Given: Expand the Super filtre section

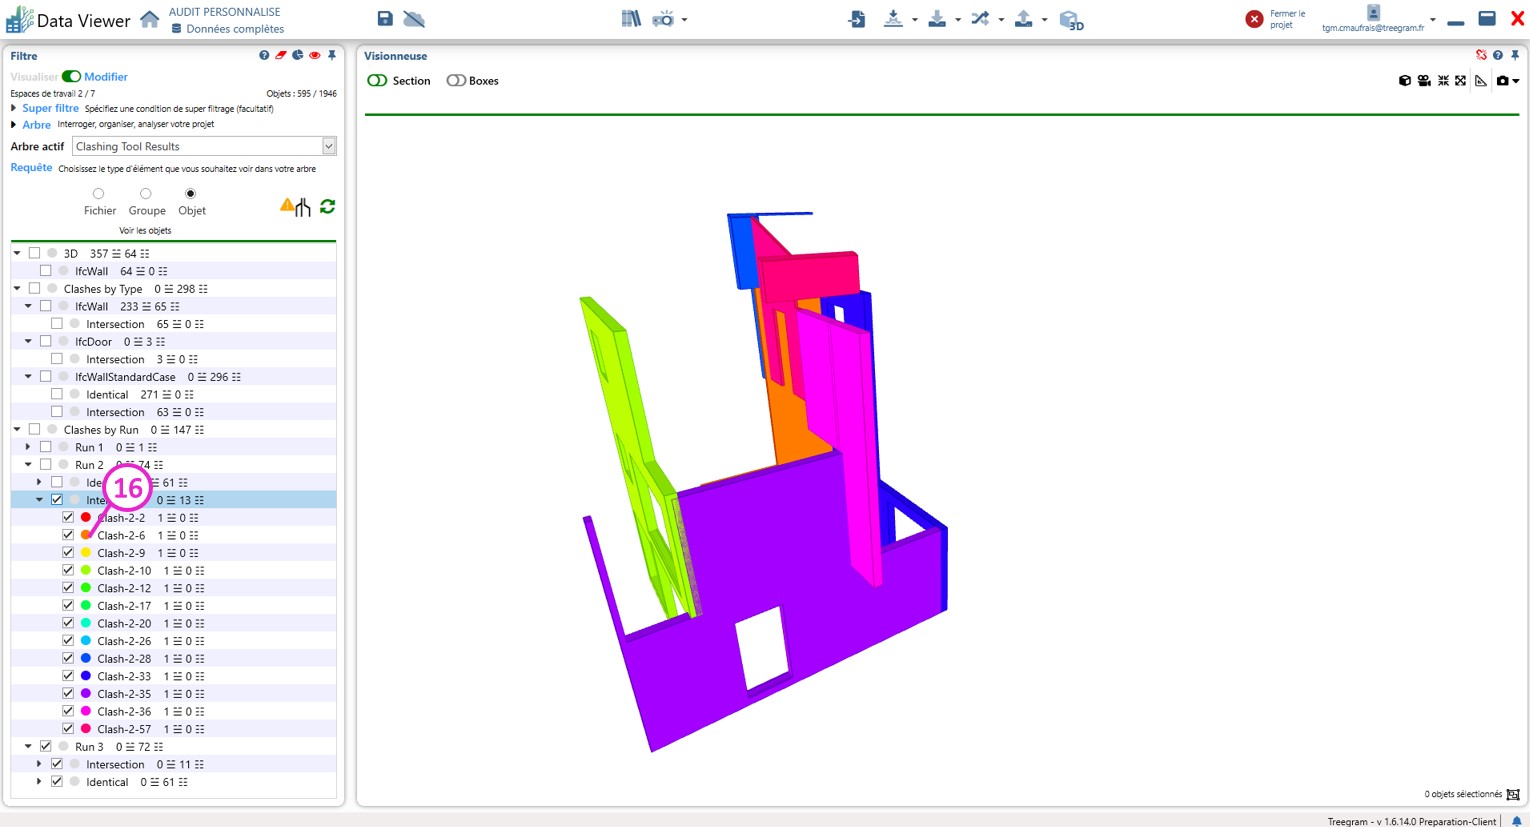Looking at the screenshot, I should tap(14, 108).
